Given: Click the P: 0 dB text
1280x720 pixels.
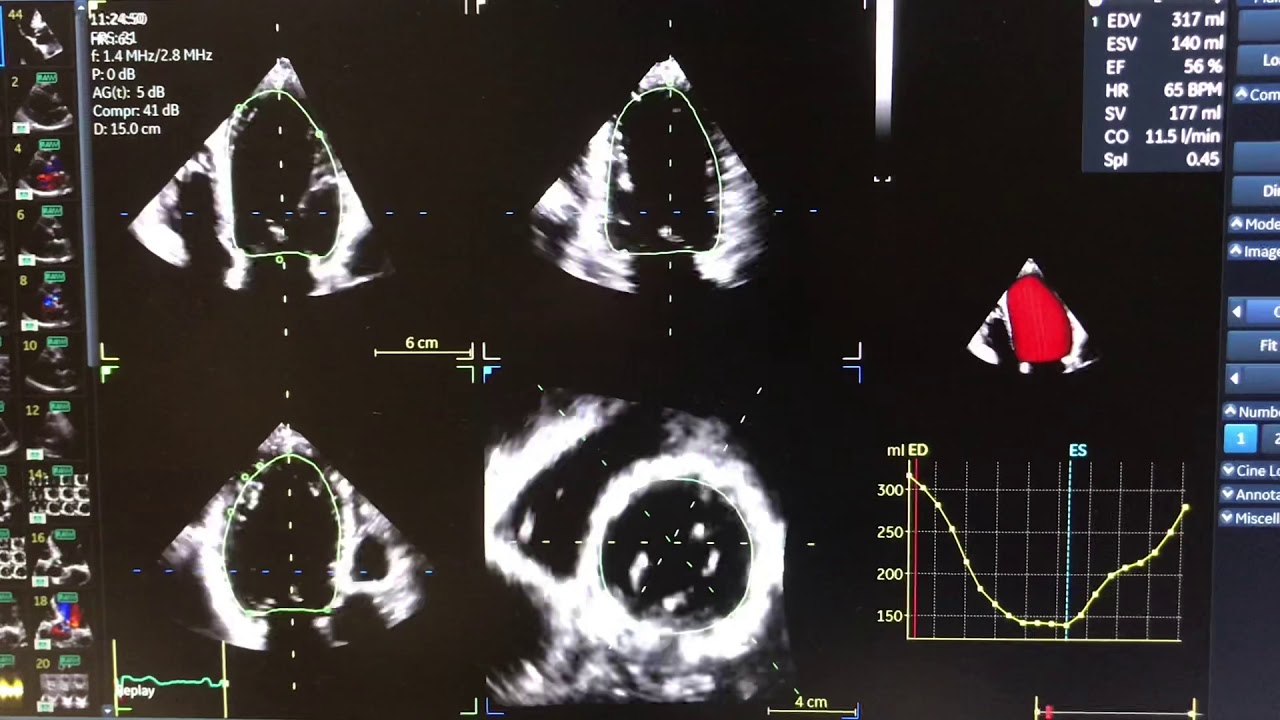Looking at the screenshot, I should coord(113,74).
